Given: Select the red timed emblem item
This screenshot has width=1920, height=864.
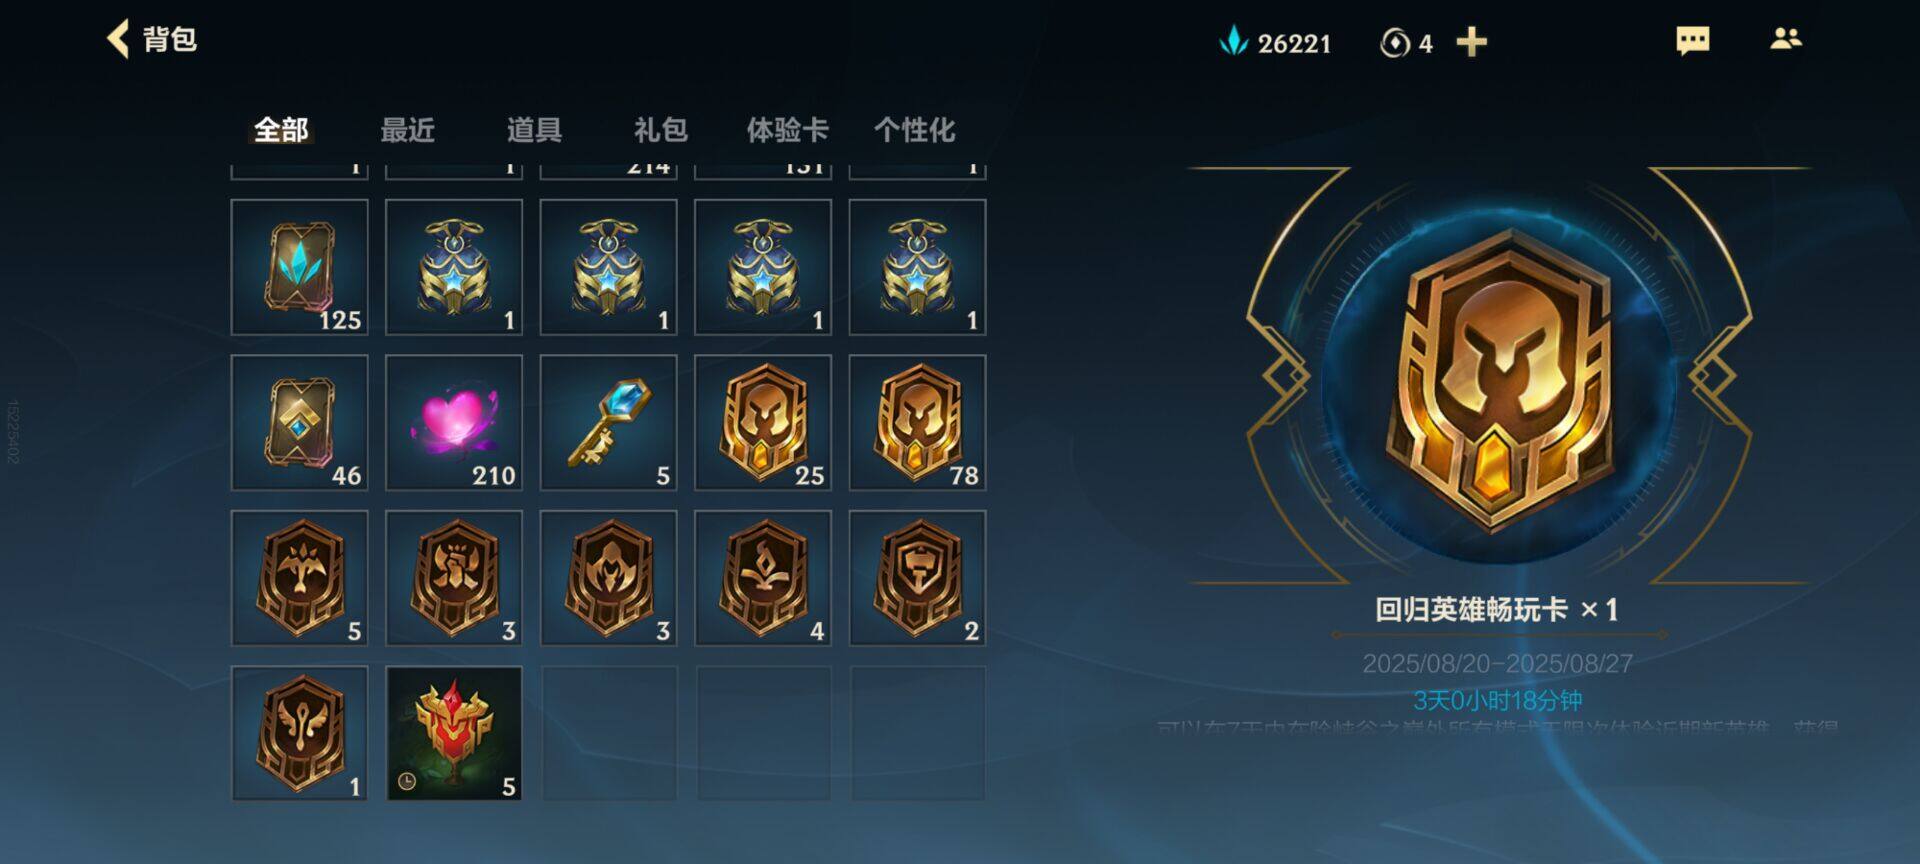Looking at the screenshot, I should (454, 733).
